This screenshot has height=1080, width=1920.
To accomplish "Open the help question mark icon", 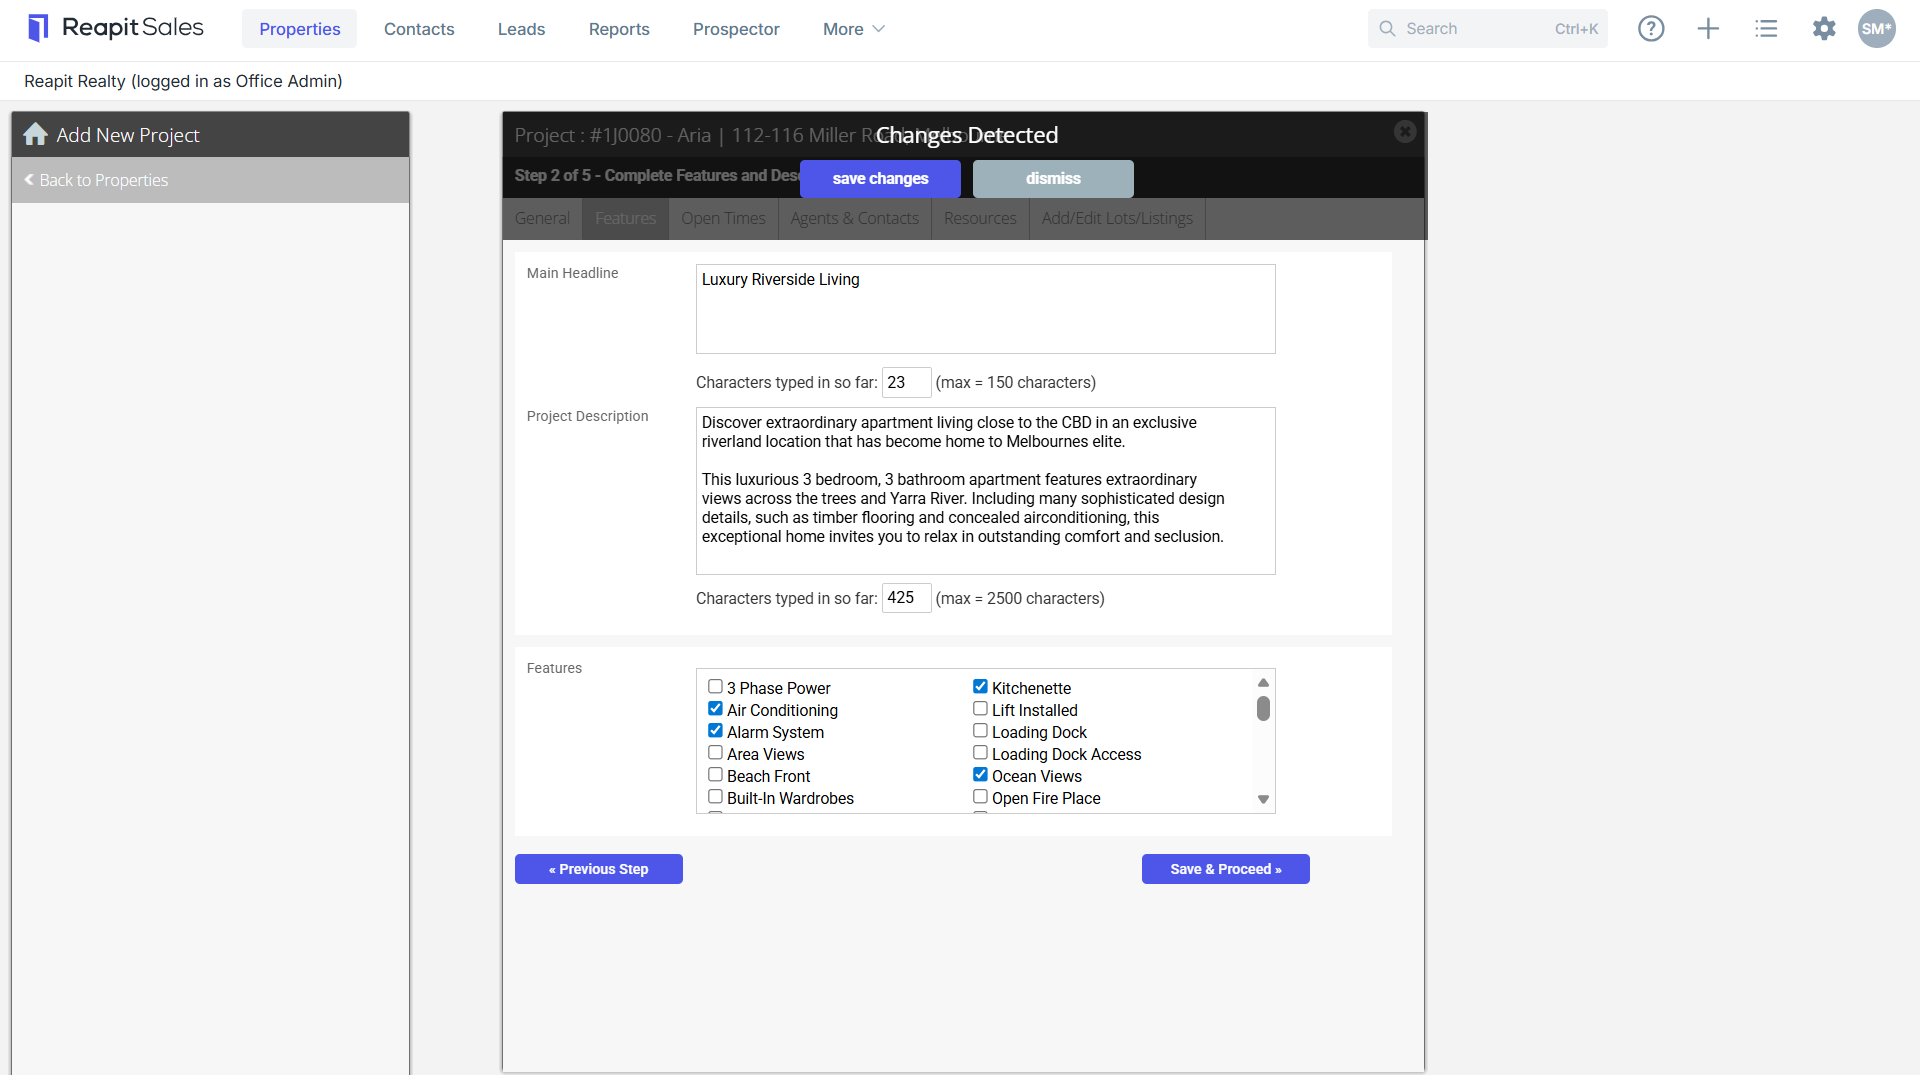I will click(x=1651, y=29).
